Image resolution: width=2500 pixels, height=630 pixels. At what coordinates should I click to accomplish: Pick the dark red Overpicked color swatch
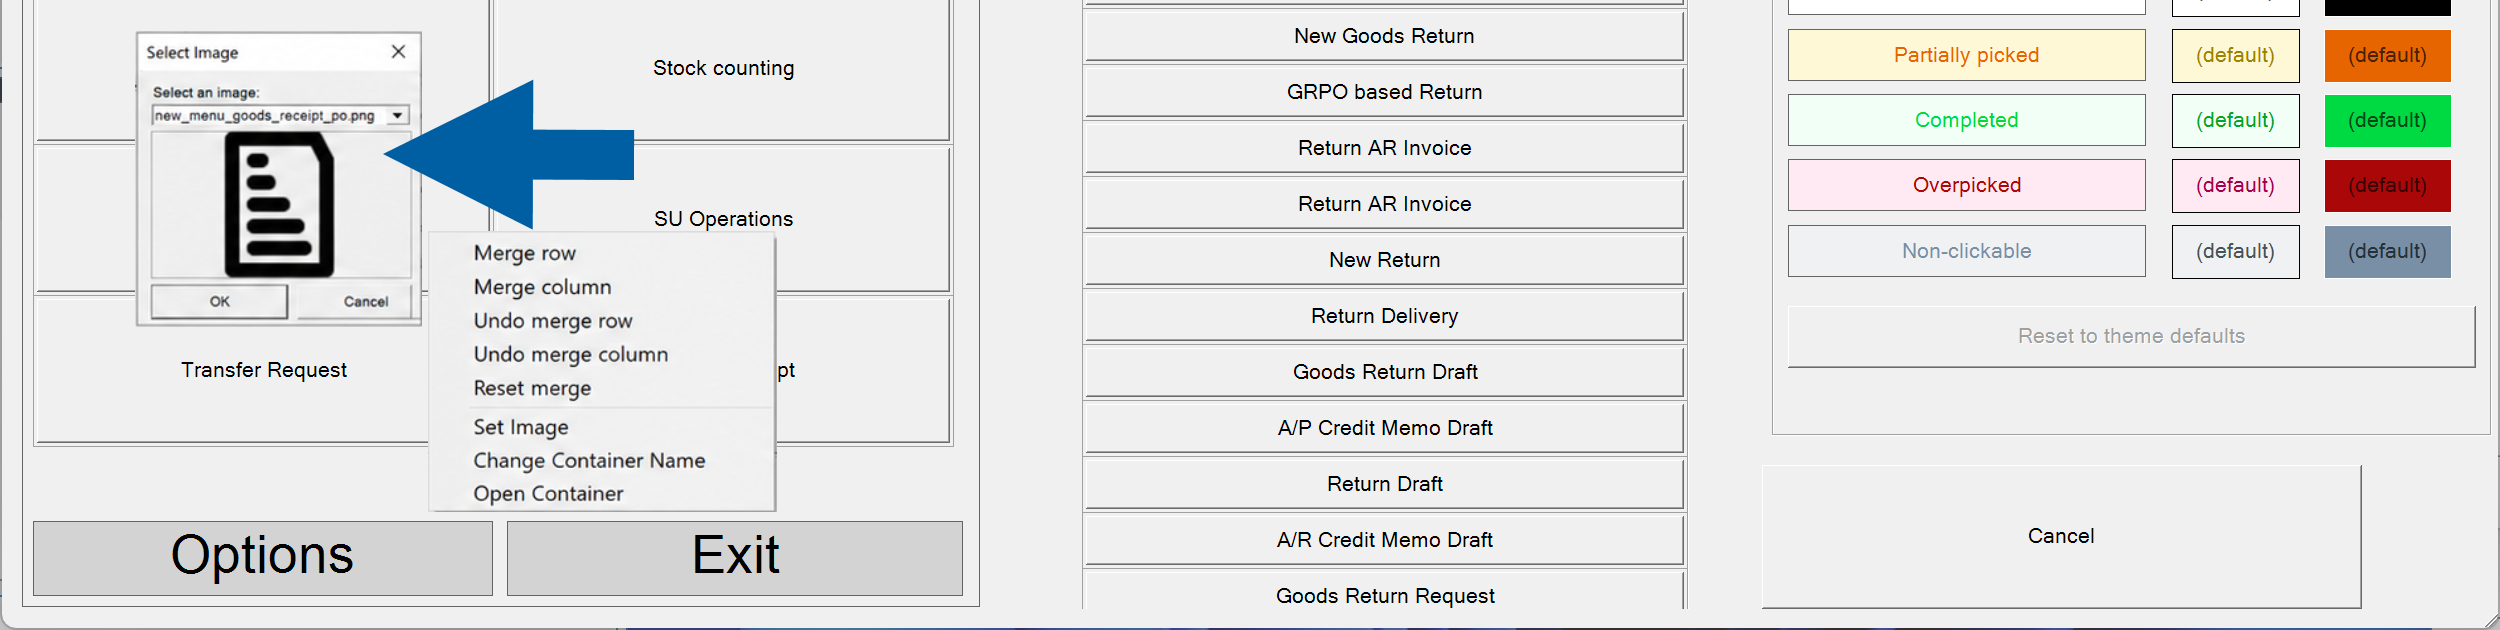2387,186
